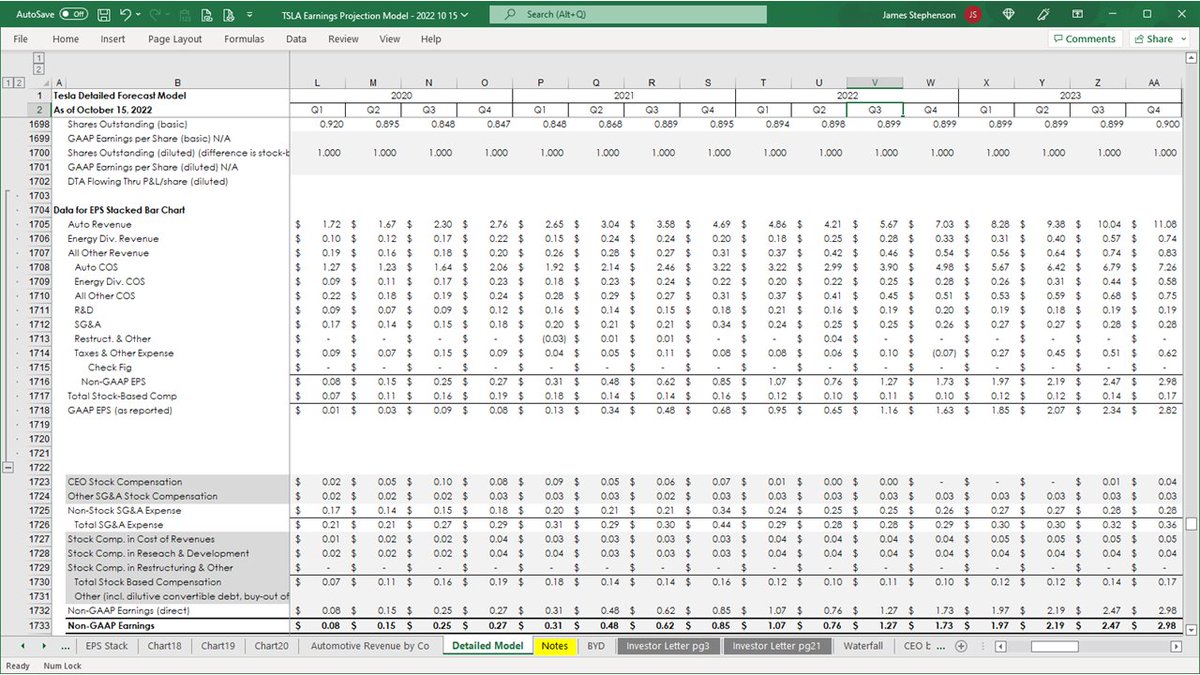Image resolution: width=1200 pixels, height=675 pixels.
Task: Collapse the row group with minus button
Action: point(9,467)
